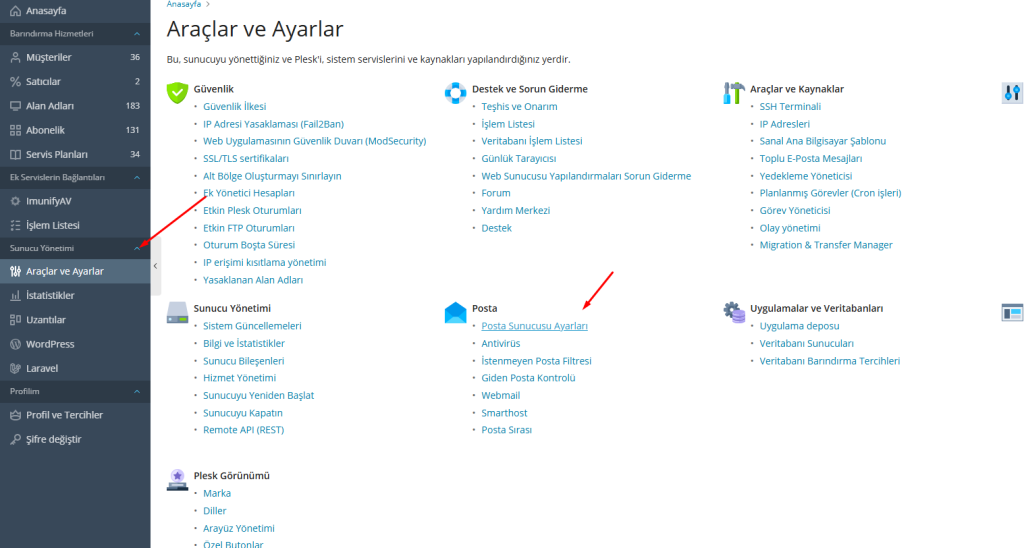Click the Araçlar ve Ayarlar sliders icon
The width and height of the screenshot is (1024, 548).
(15, 271)
